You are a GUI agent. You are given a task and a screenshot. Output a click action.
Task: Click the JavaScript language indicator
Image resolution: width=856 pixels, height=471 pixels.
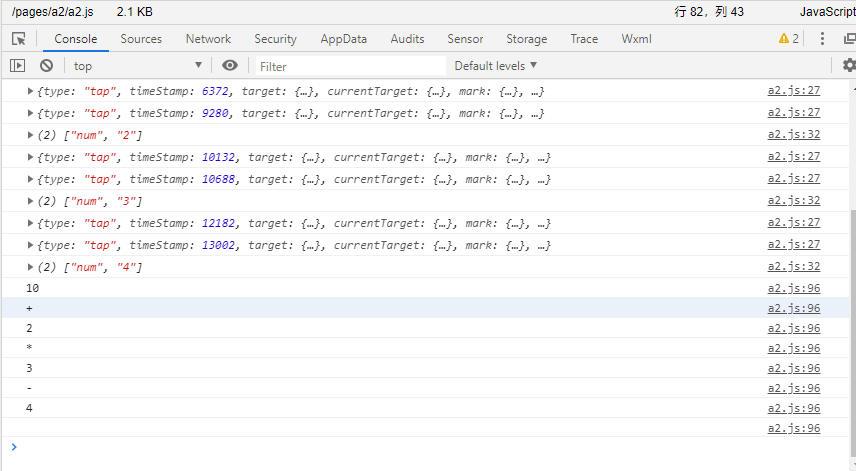828,12
